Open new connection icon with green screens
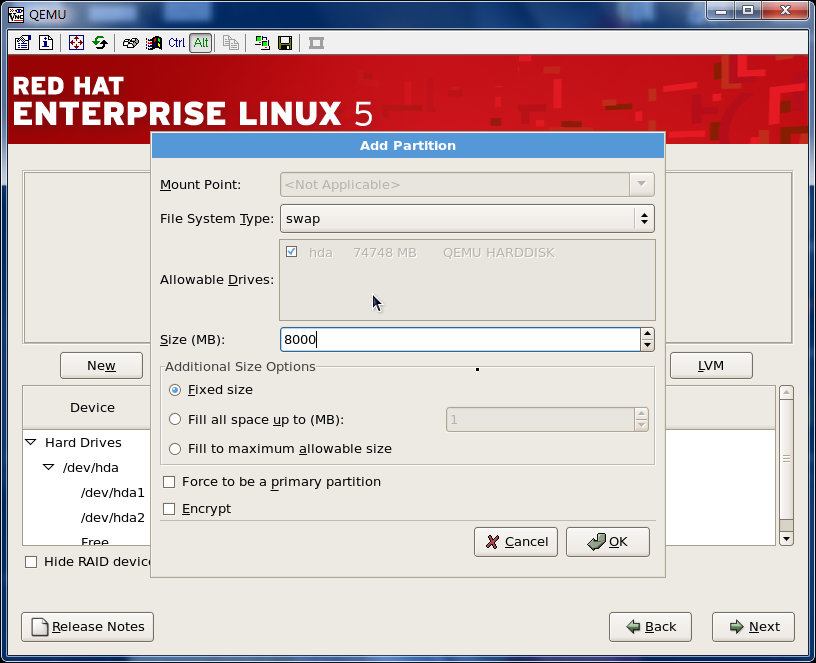The image size is (816, 663). tap(262, 43)
